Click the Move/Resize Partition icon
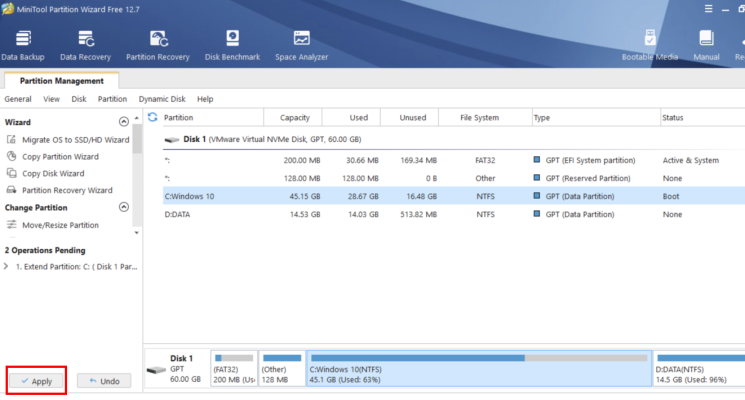The image size is (745, 400). (11, 225)
